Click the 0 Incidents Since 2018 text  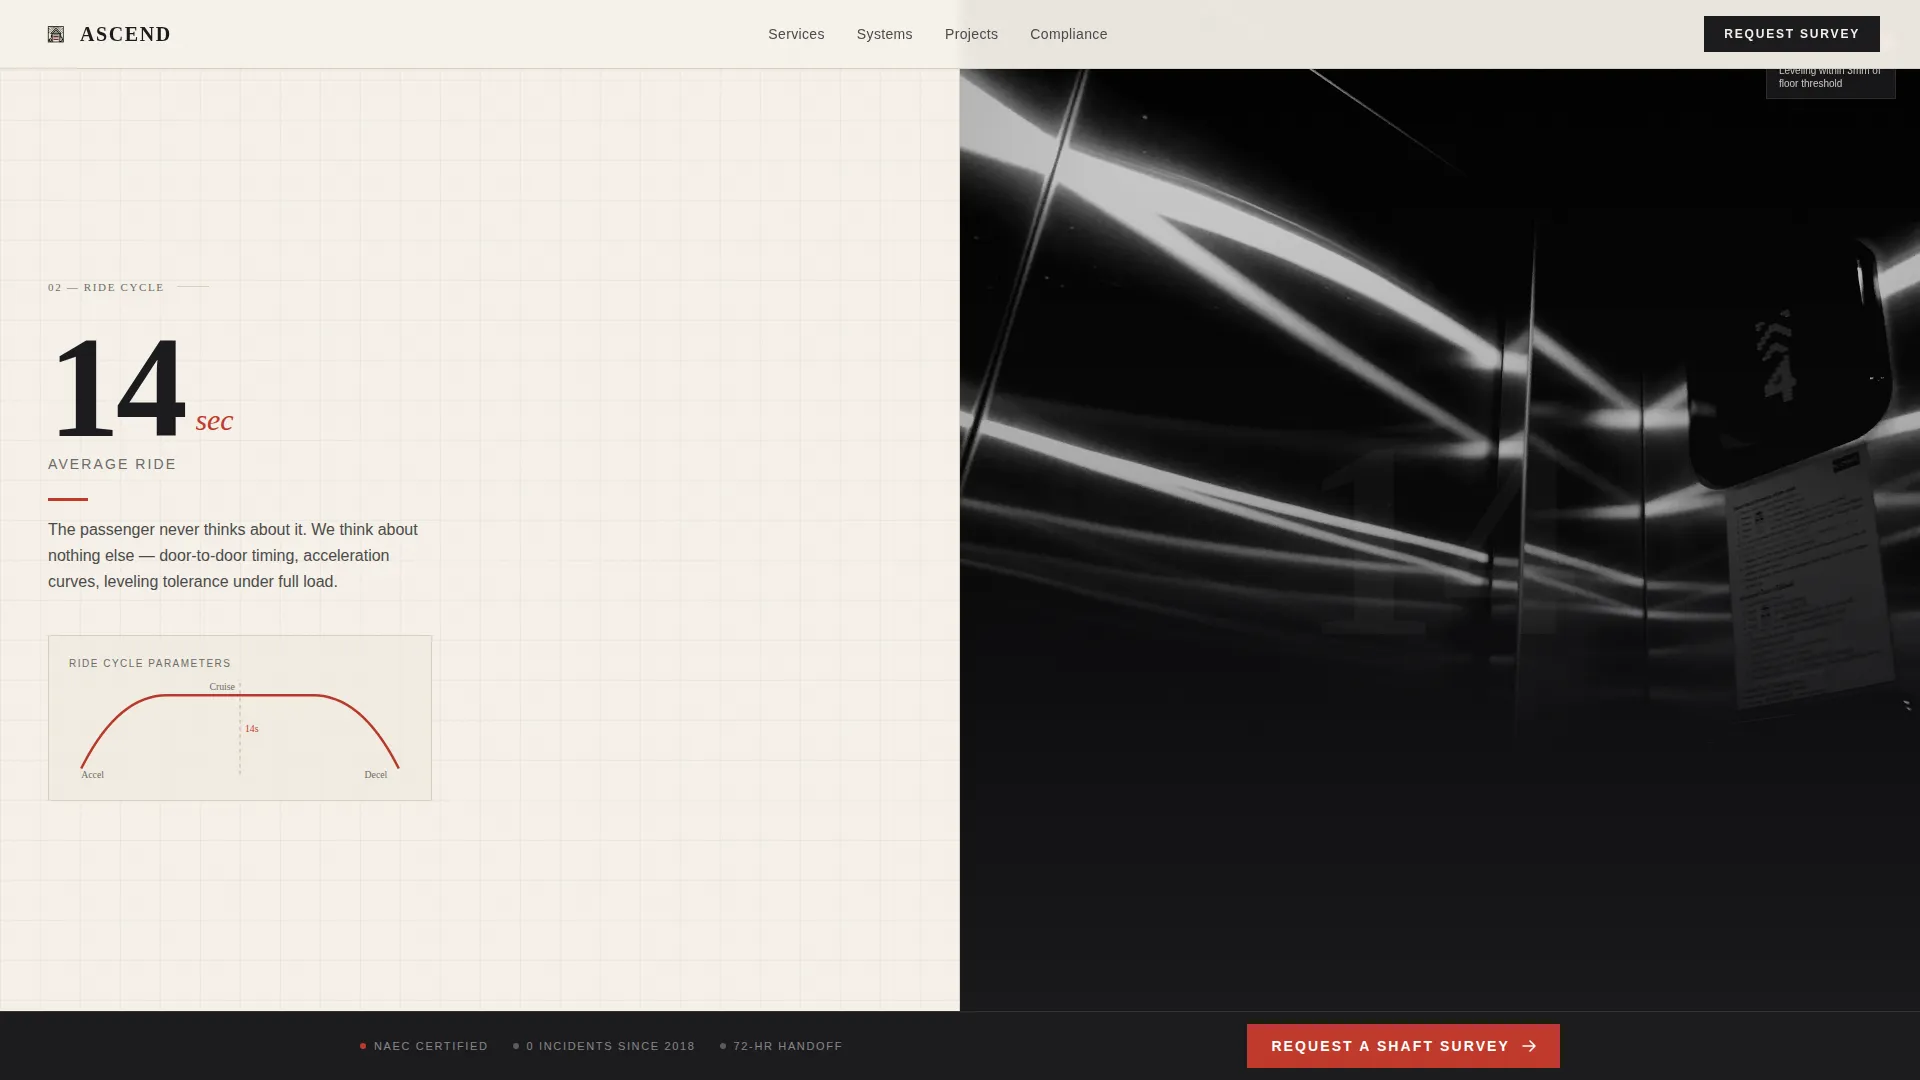pos(610,1046)
